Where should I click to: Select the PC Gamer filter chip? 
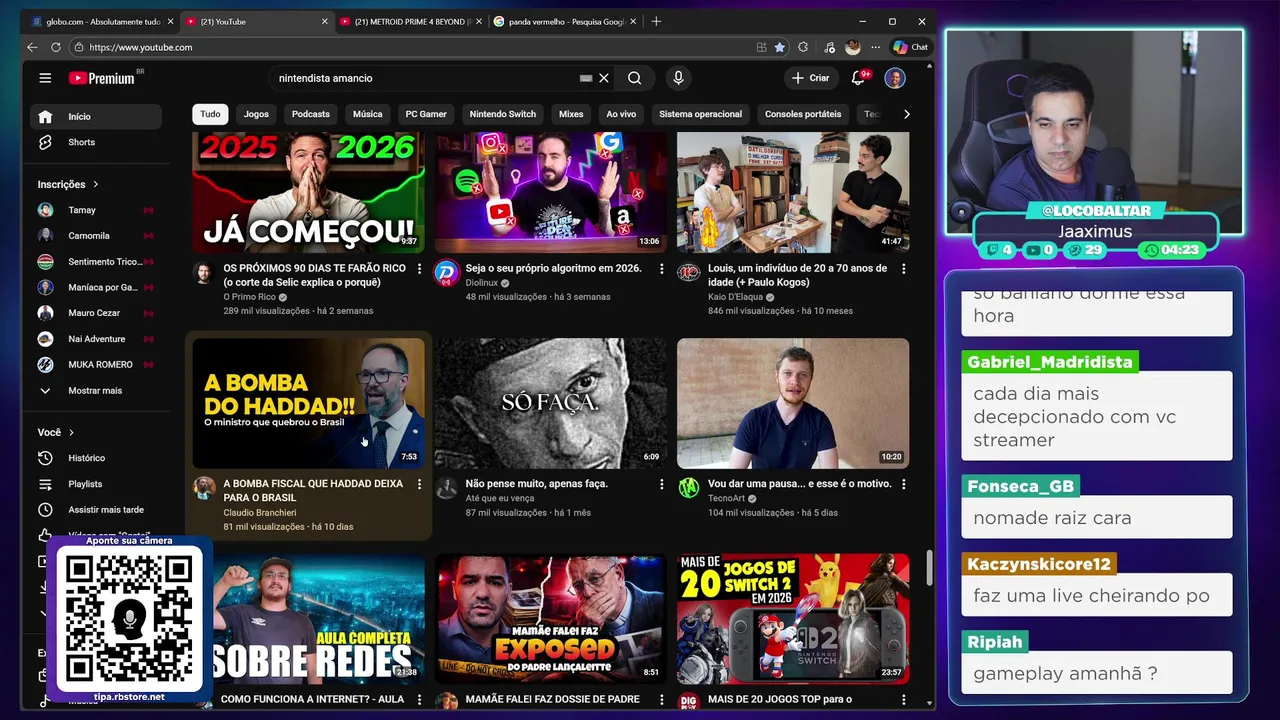point(426,114)
